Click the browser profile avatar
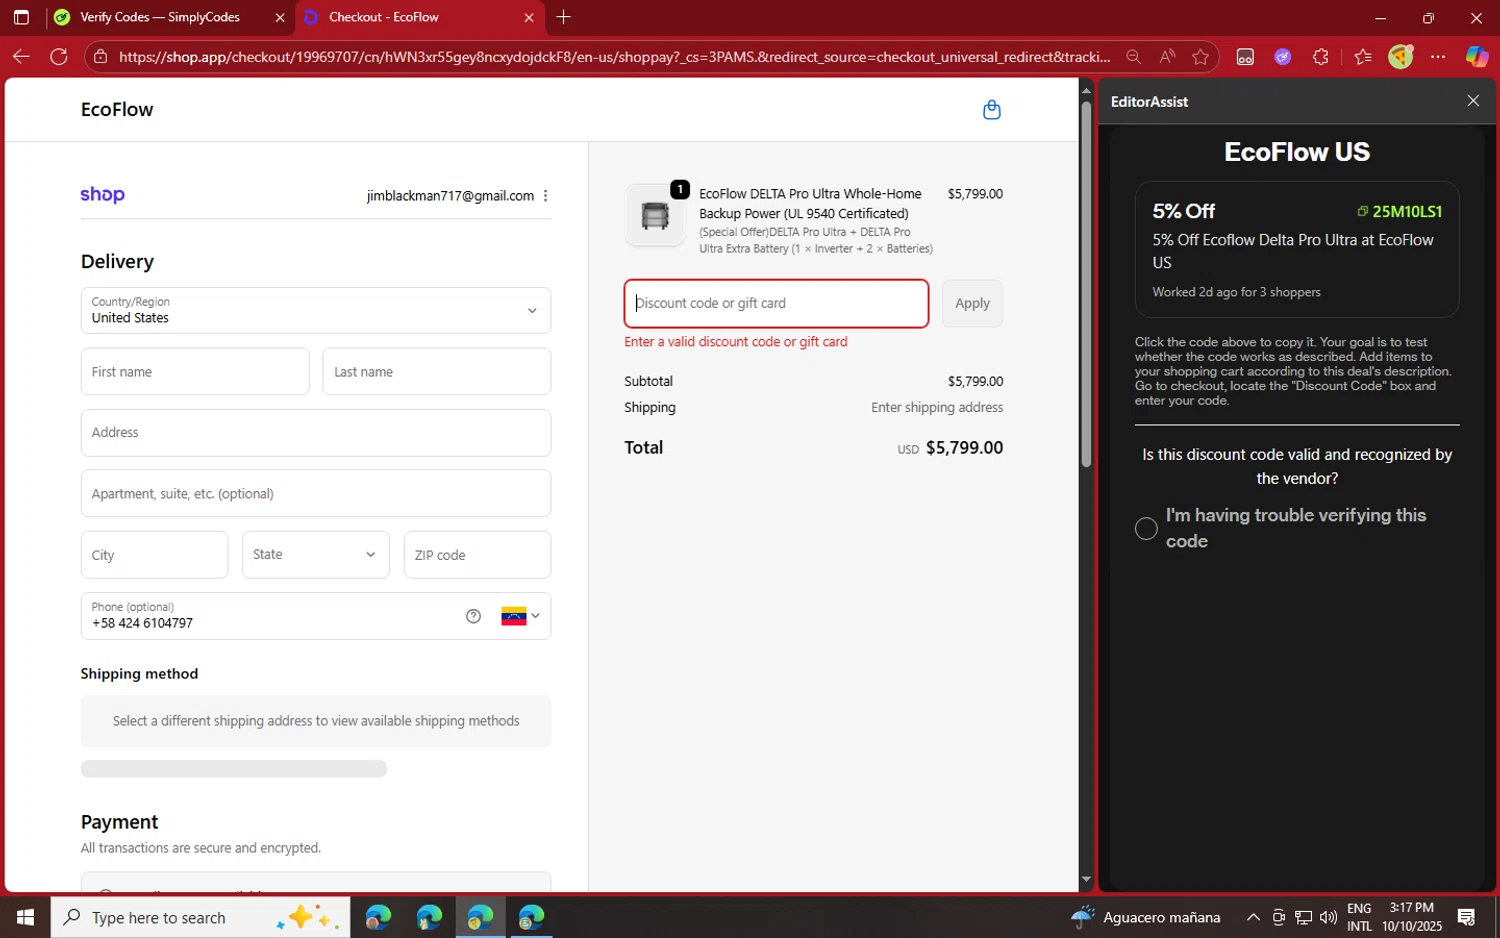Viewport: 1500px width, 938px height. [x=1401, y=57]
